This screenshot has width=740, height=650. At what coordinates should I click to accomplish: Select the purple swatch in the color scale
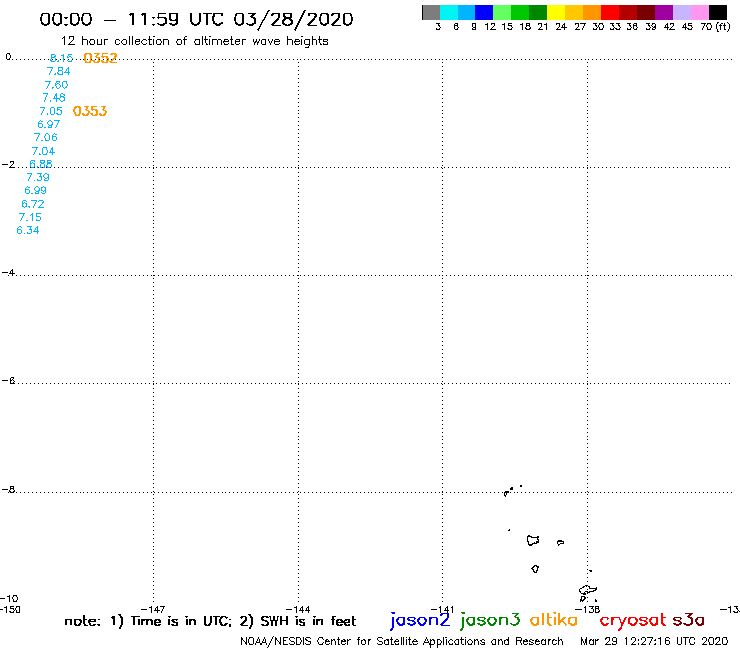click(664, 12)
